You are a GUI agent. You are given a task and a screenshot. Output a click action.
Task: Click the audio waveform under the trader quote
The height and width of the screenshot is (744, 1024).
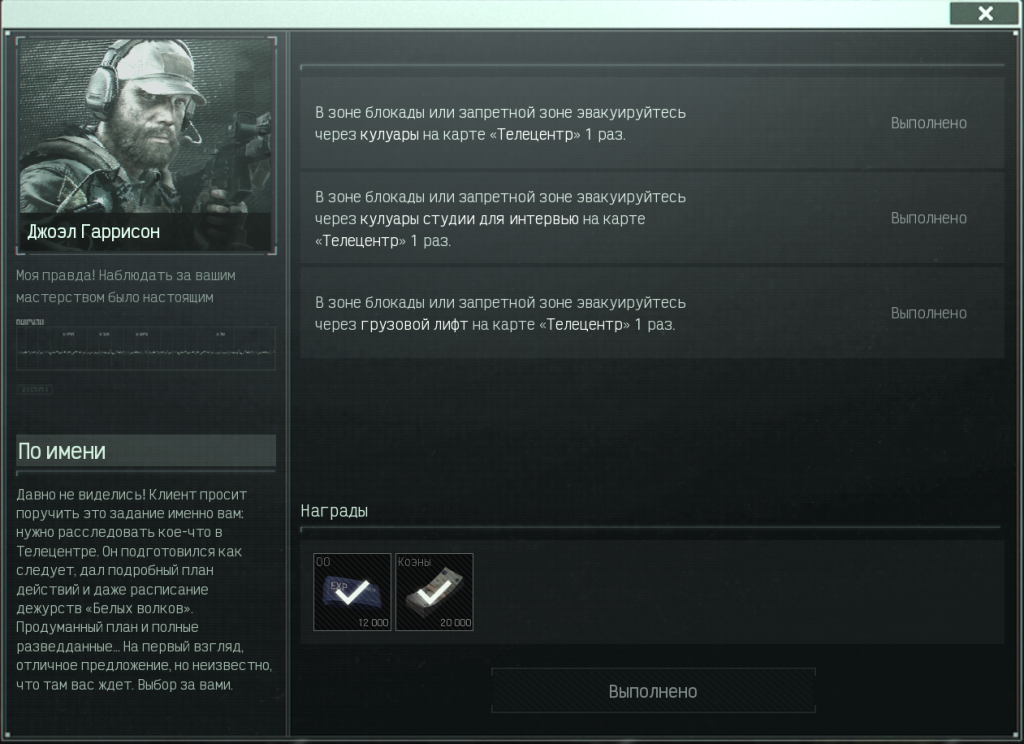[x=146, y=348]
